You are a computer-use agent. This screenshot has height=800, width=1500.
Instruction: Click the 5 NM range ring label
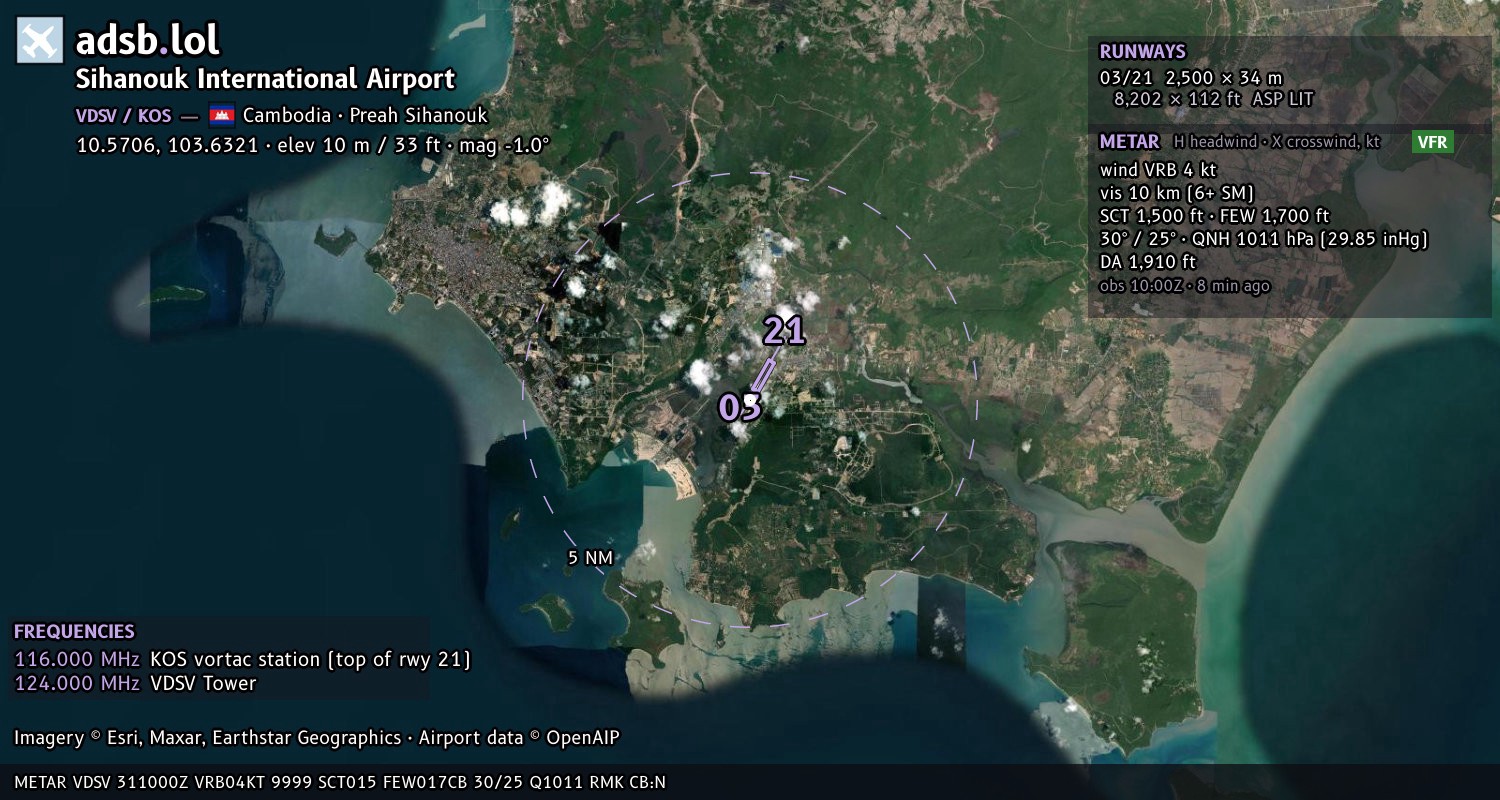[x=590, y=558]
